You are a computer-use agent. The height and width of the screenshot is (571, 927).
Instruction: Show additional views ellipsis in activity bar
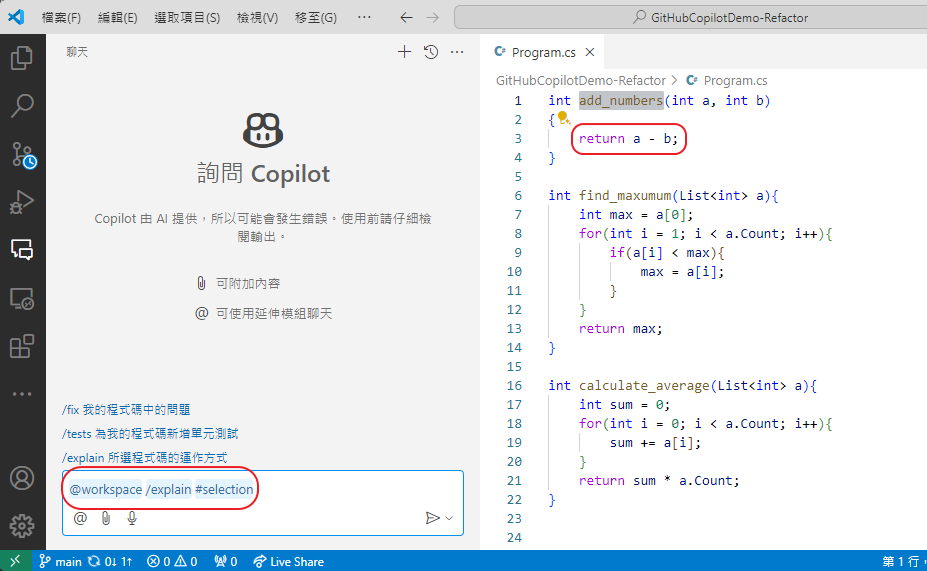click(x=22, y=394)
